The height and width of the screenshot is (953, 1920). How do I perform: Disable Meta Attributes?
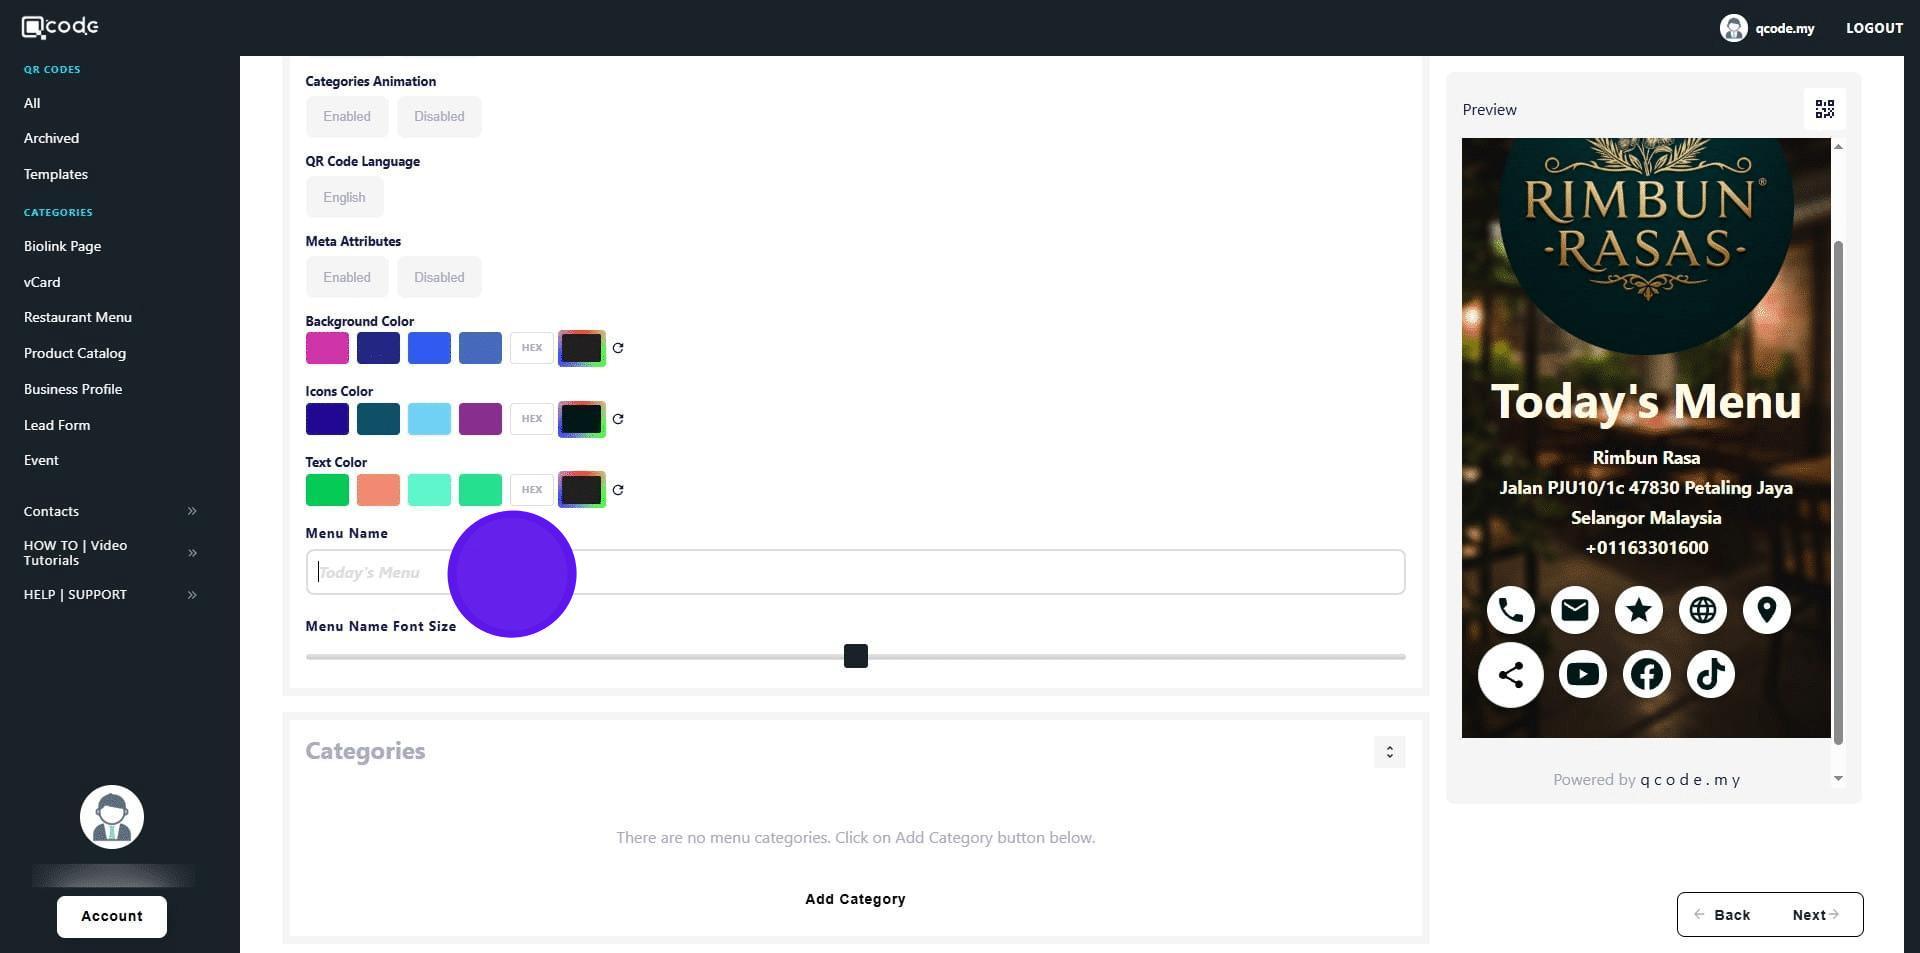pyautogui.click(x=439, y=277)
